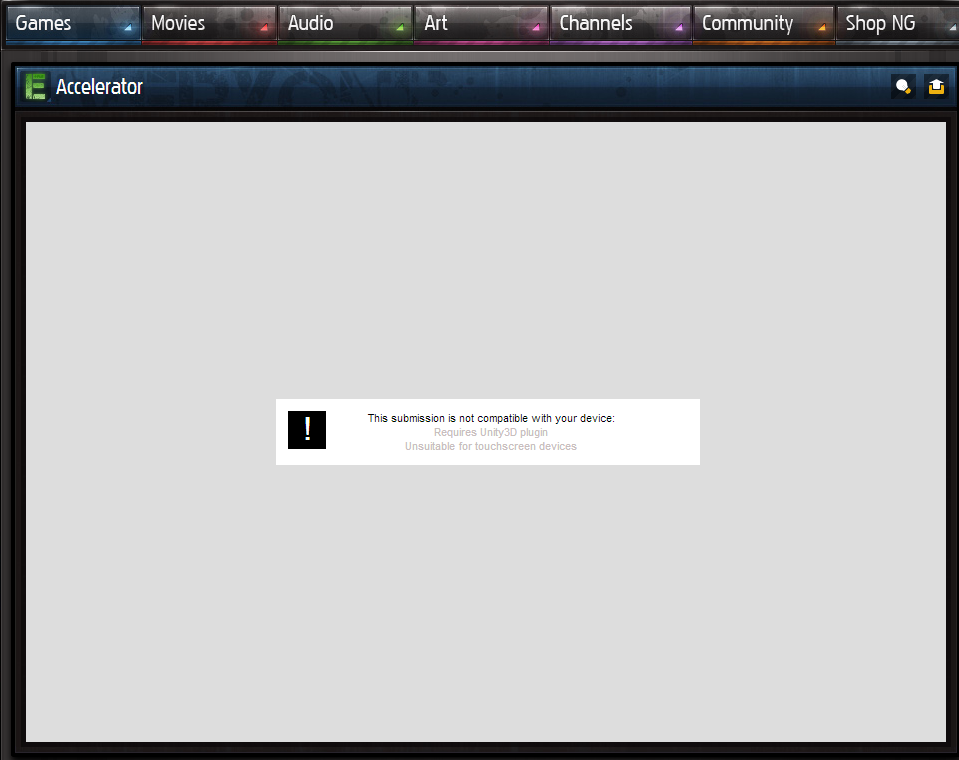Viewport: 959px width, 760px height.
Task: Expand the green arrow on Audio tab
Action: tap(400, 28)
